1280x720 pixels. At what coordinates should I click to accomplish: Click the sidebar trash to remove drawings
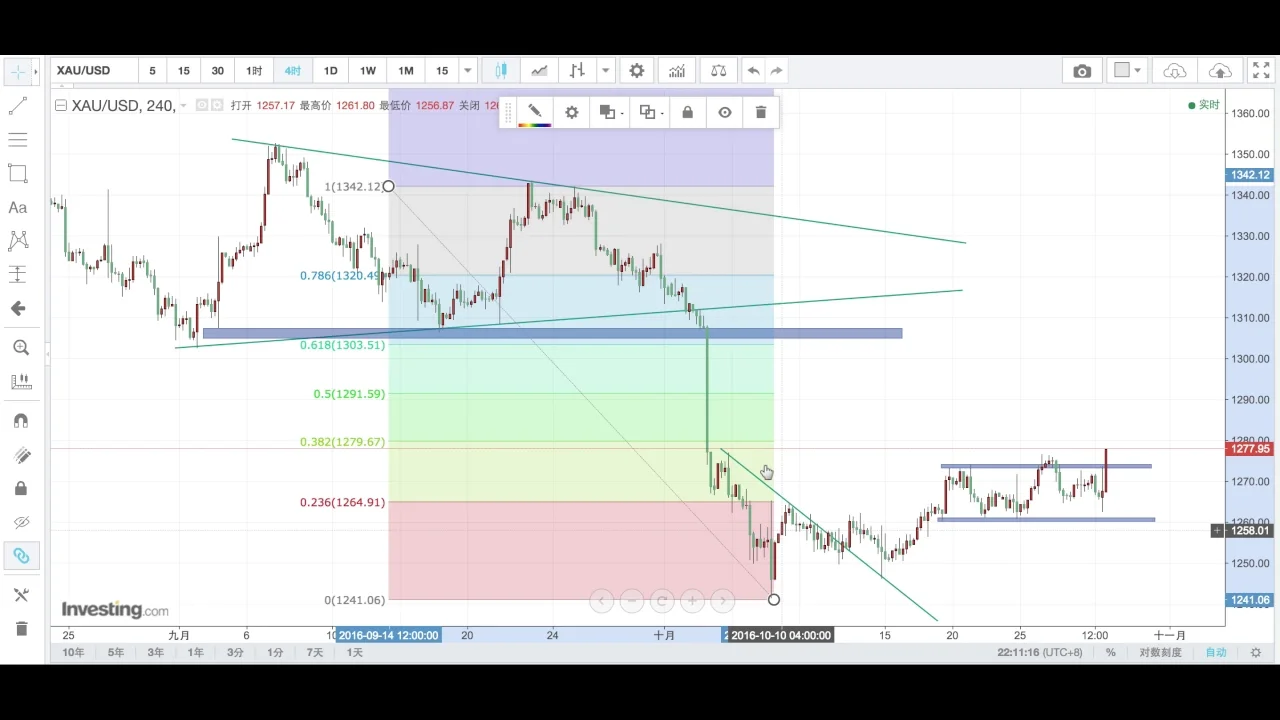(x=20, y=628)
